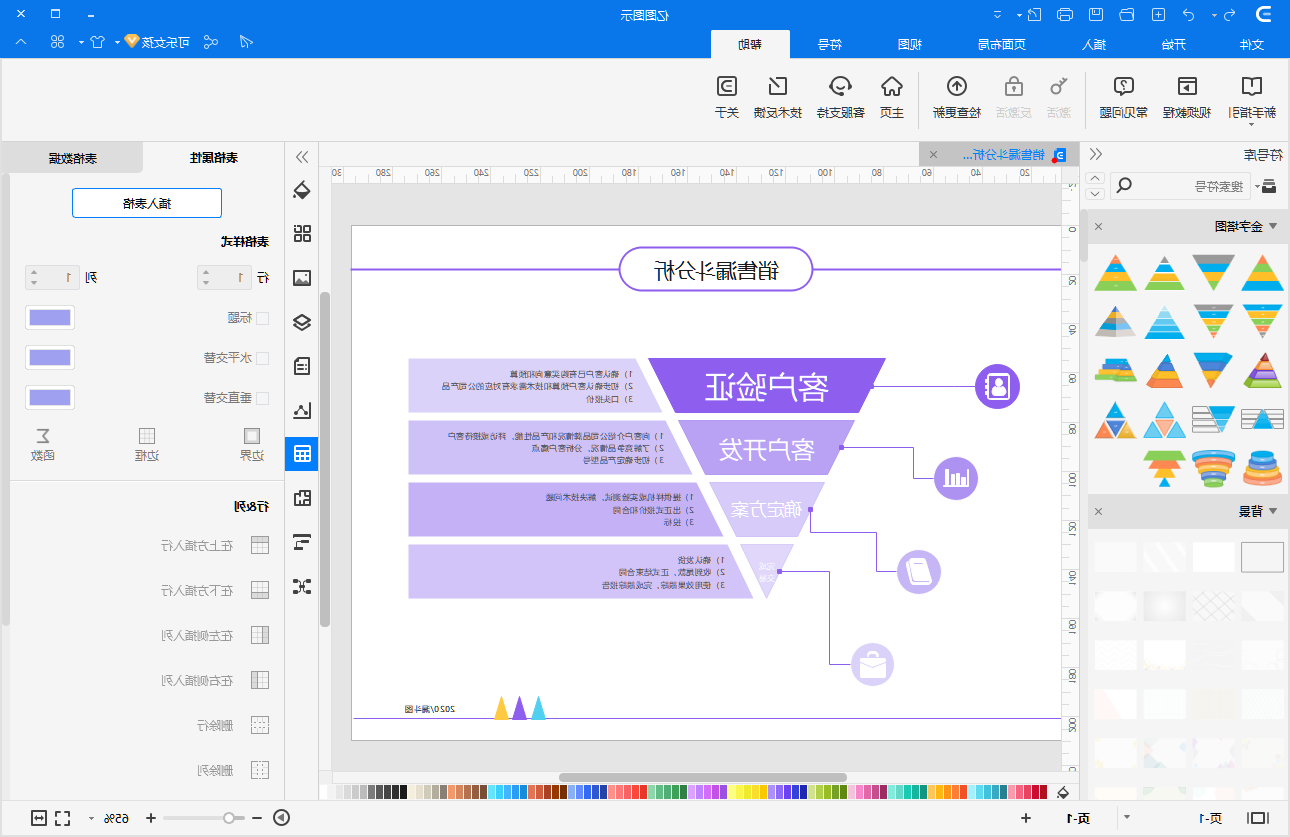Click 在左侧插入列
The height and width of the screenshot is (837, 1290).
(x=215, y=635)
